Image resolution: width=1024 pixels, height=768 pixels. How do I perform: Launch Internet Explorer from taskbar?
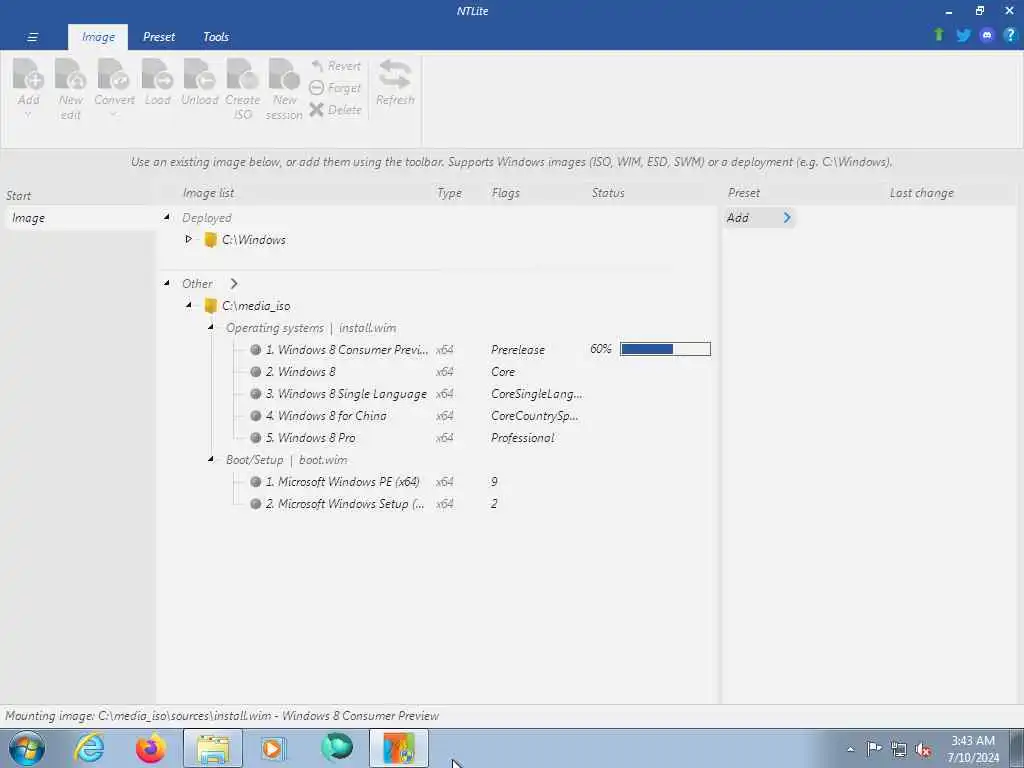coord(89,748)
